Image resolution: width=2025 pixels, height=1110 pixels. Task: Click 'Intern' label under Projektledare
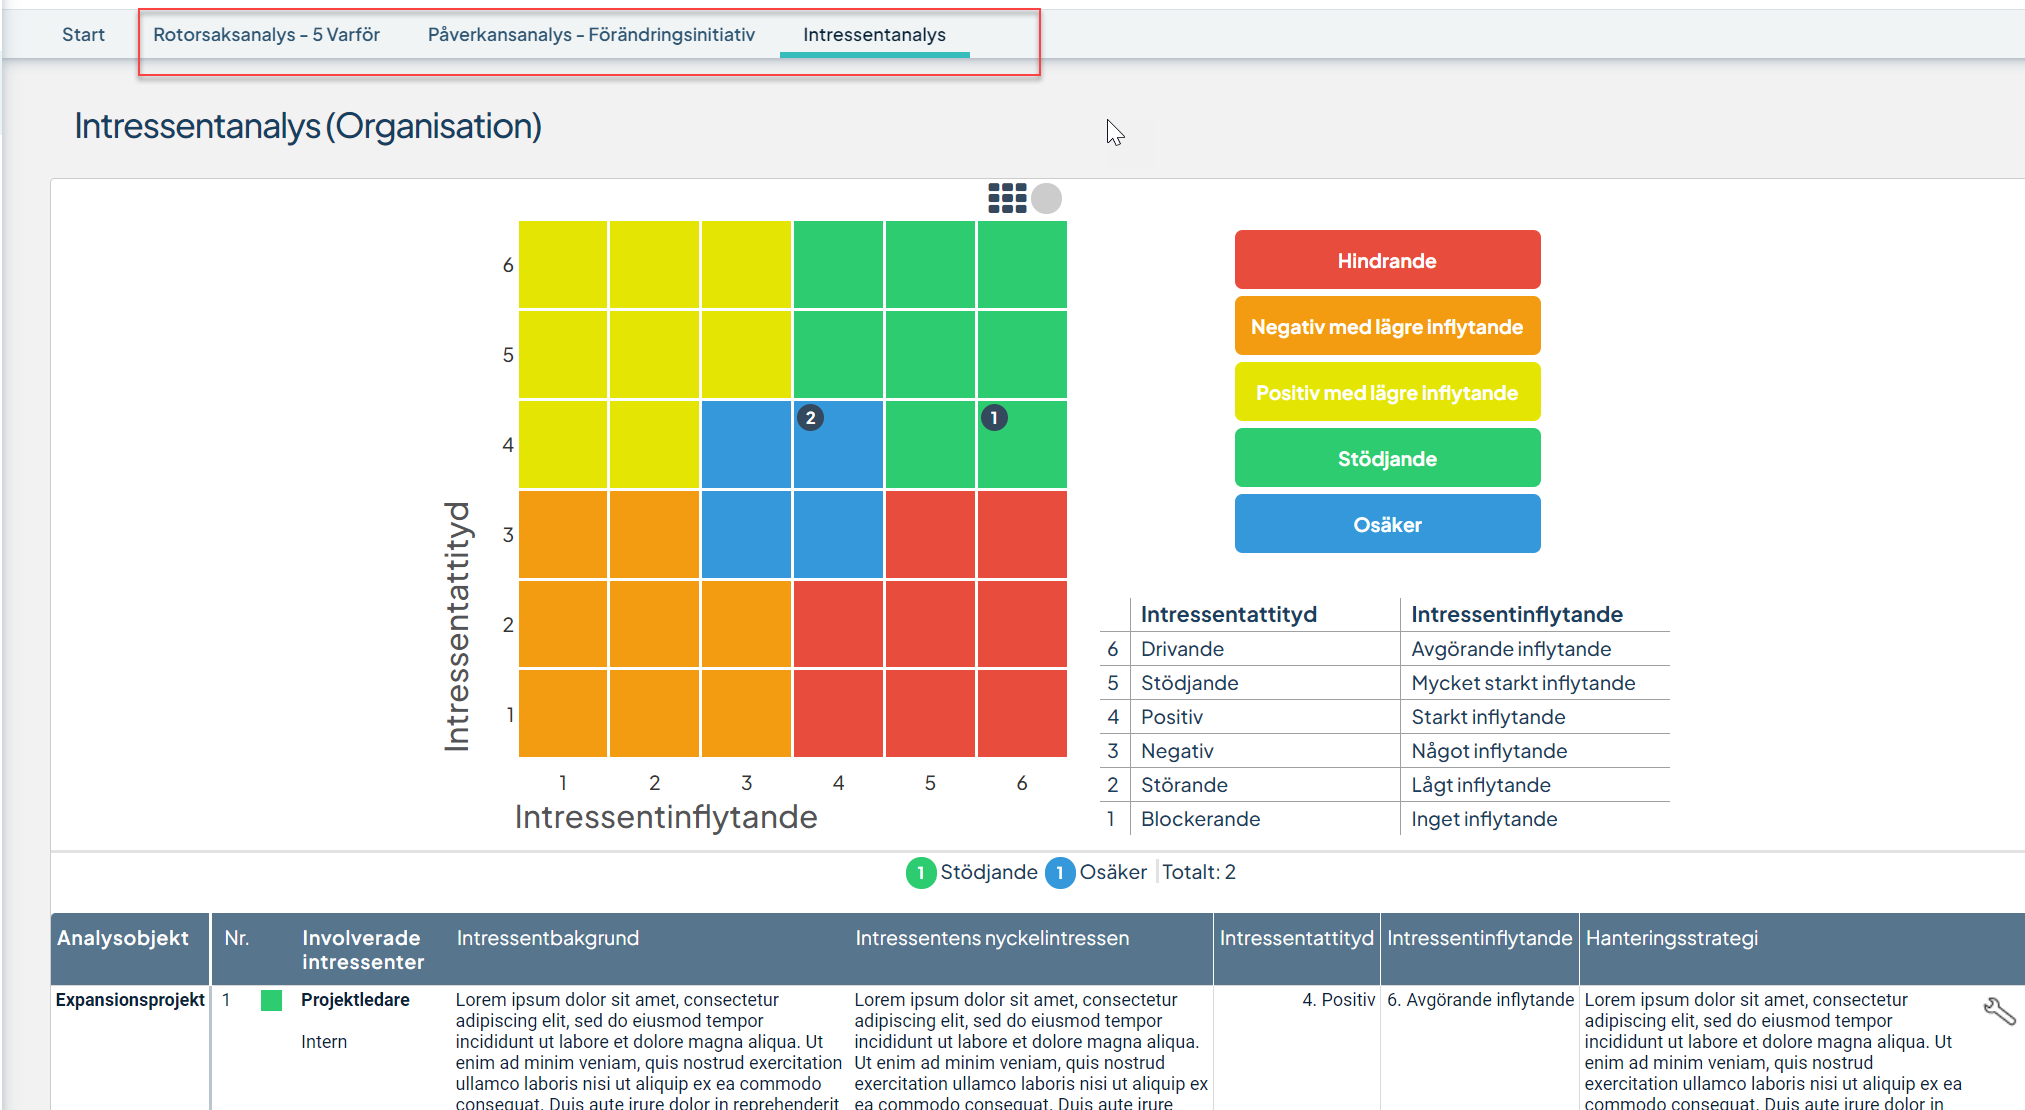tap(324, 1042)
